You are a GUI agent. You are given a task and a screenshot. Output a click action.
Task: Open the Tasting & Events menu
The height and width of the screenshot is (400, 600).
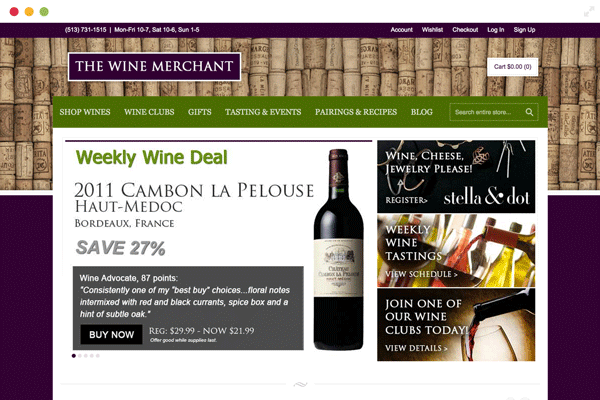[x=263, y=112]
